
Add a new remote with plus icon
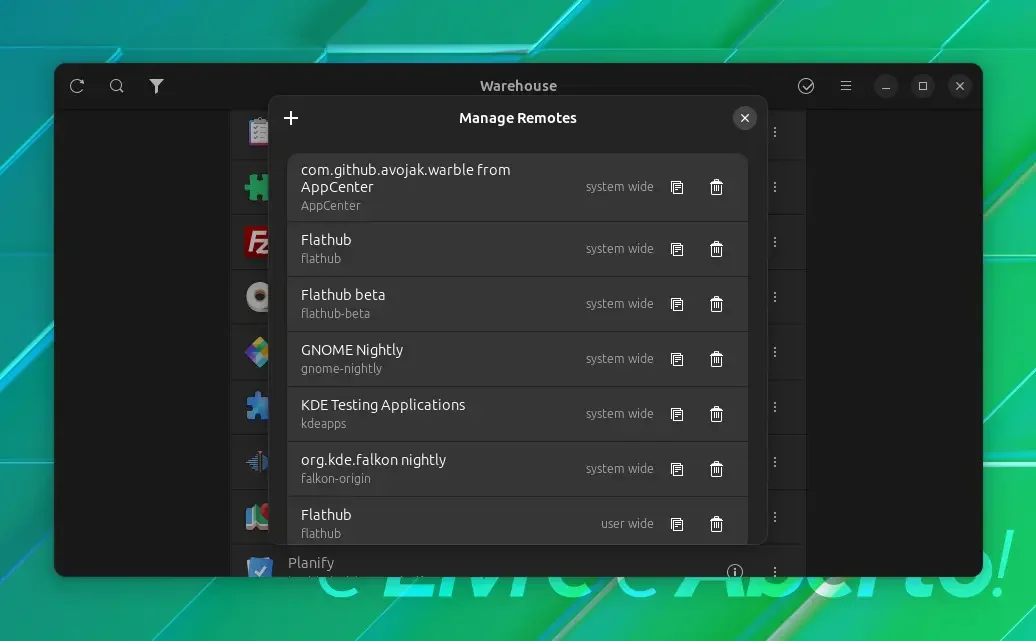[x=291, y=118]
